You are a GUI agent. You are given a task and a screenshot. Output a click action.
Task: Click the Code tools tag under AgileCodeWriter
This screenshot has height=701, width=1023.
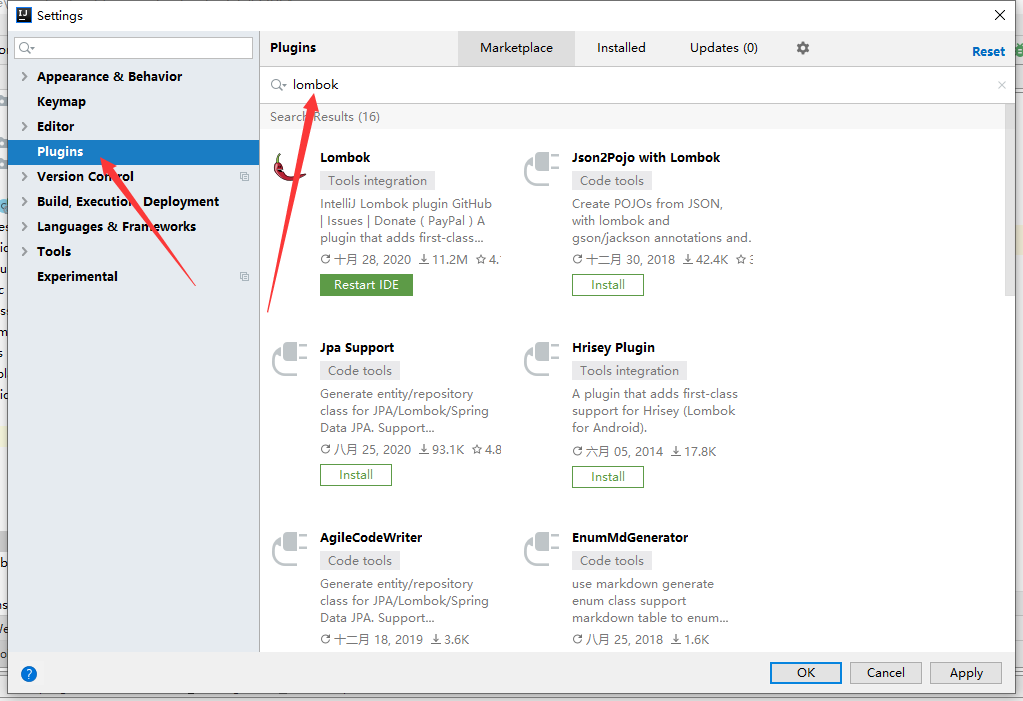tap(359, 561)
